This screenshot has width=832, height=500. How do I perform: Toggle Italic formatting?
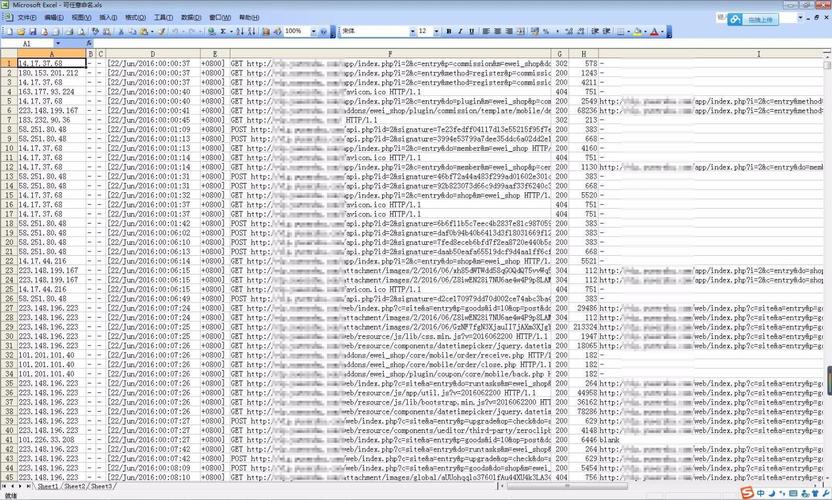click(459, 31)
